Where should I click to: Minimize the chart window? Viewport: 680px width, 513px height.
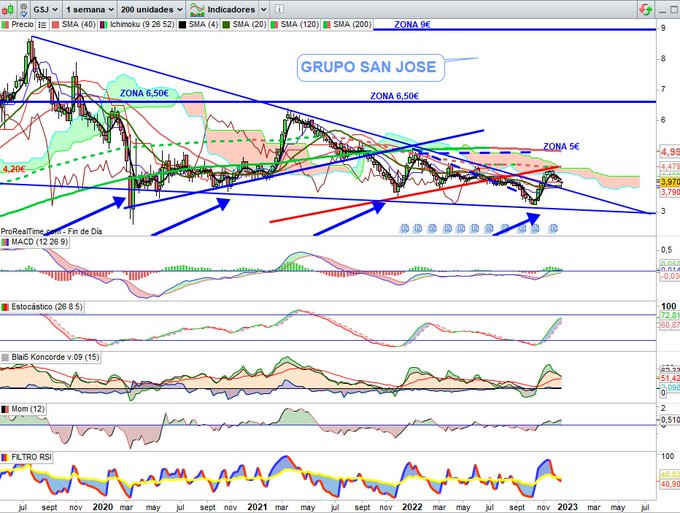click(662, 10)
